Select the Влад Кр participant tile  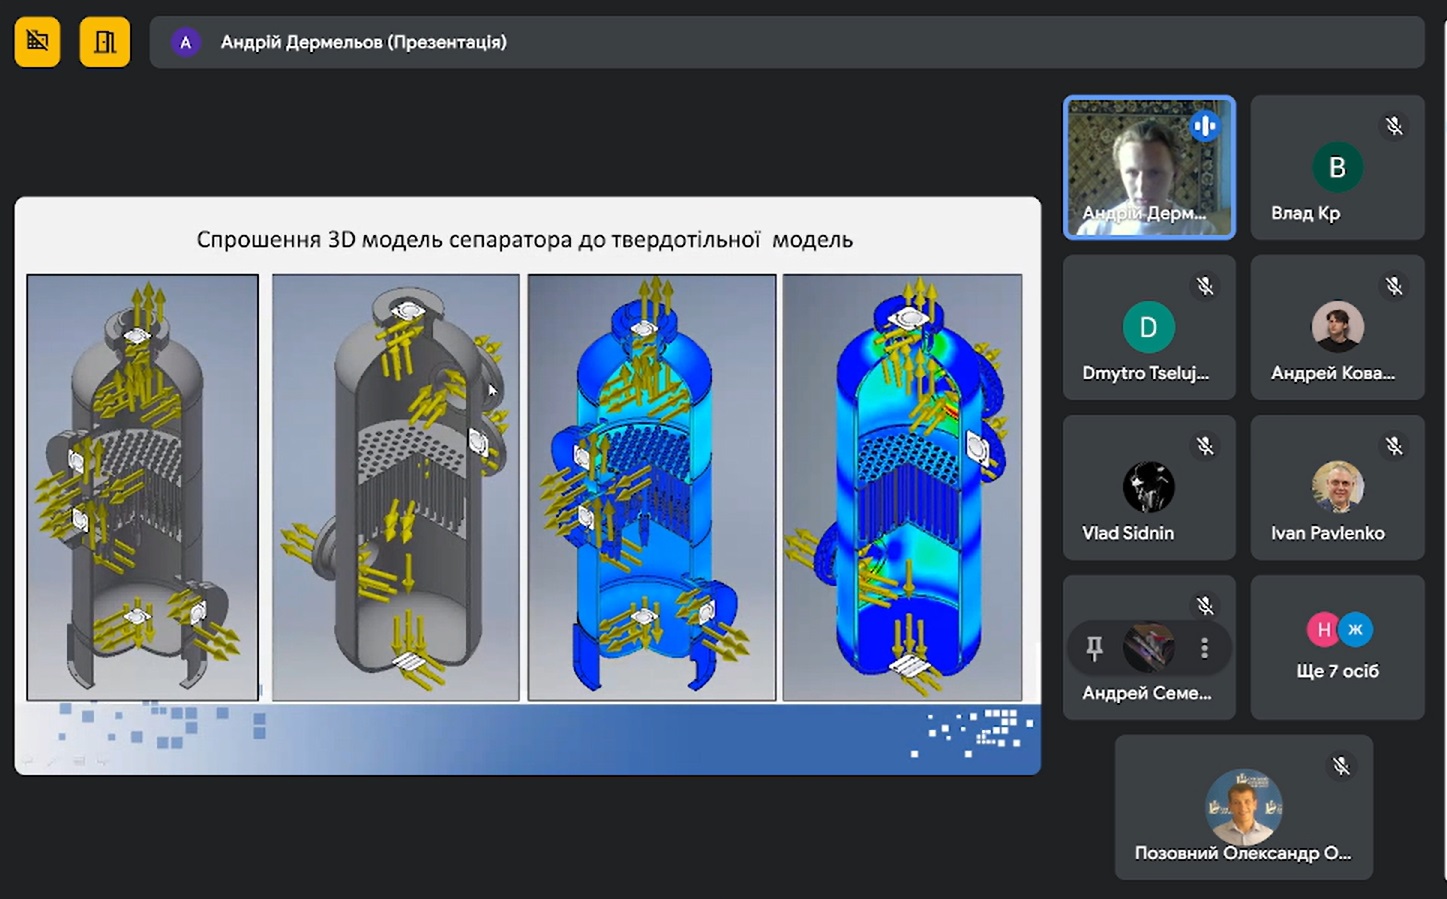[1337, 167]
